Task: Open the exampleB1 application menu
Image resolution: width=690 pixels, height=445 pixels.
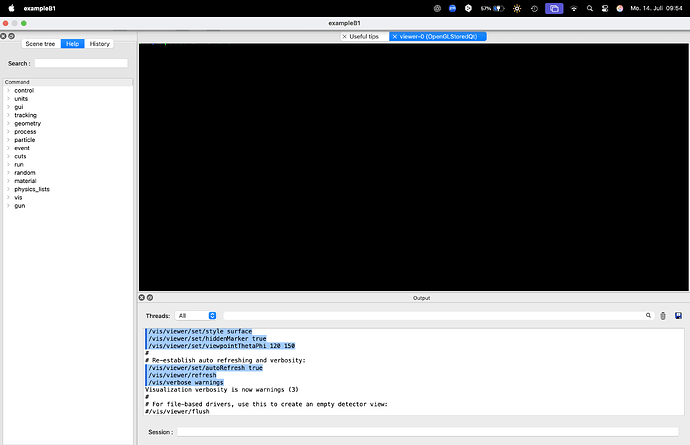Action: point(40,8)
